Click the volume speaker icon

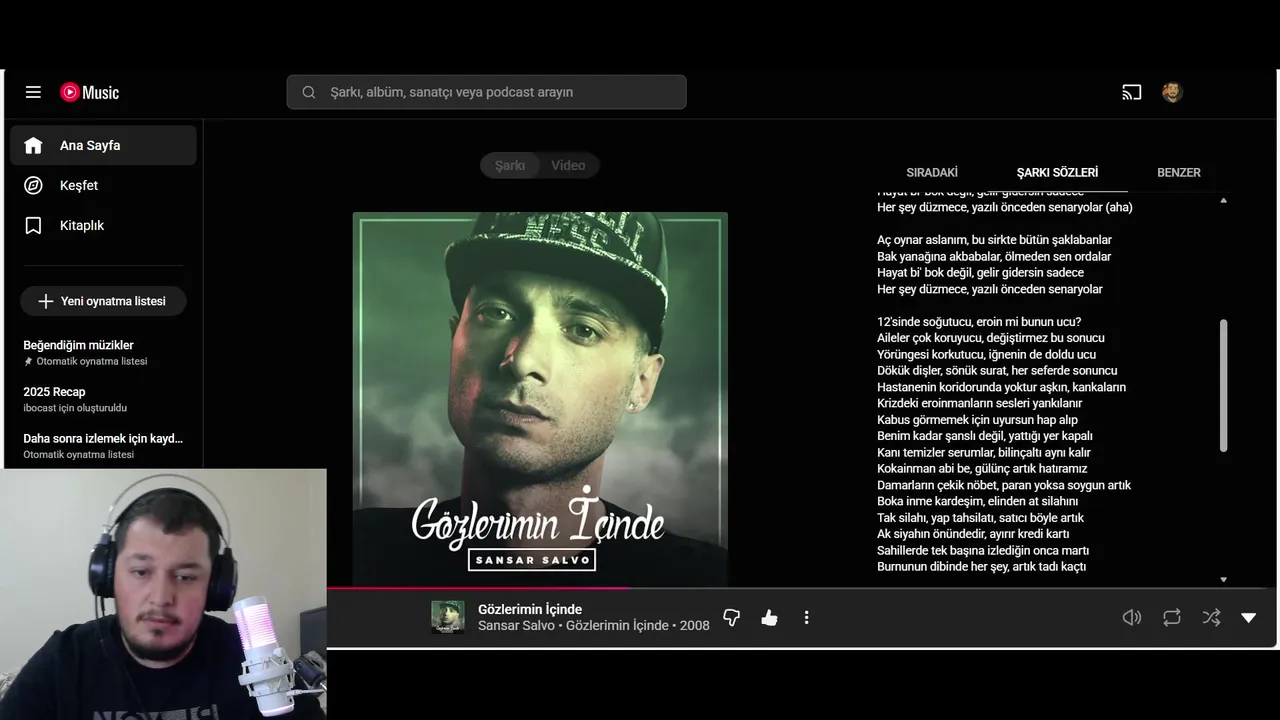click(1132, 618)
